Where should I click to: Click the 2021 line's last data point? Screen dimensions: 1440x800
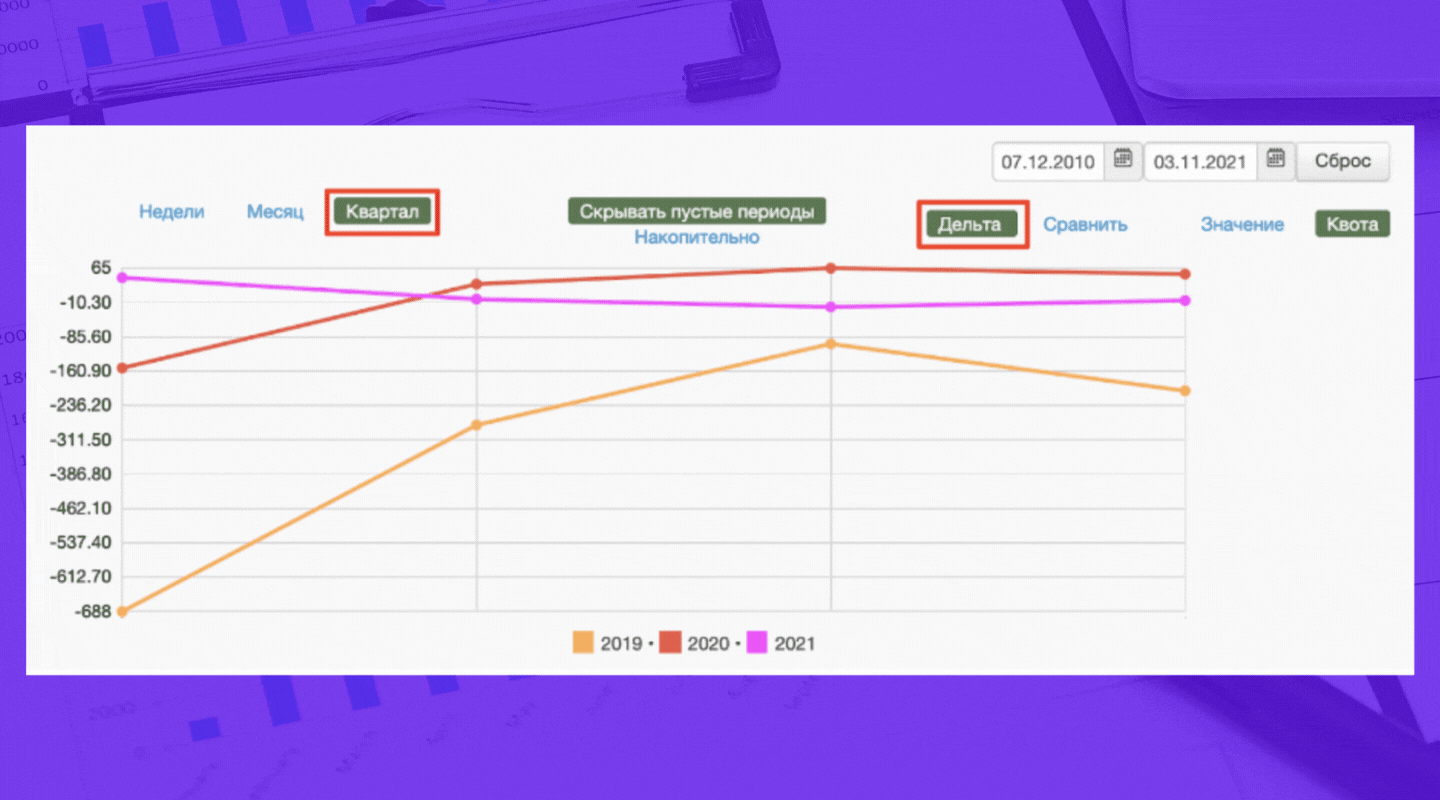[1185, 300]
